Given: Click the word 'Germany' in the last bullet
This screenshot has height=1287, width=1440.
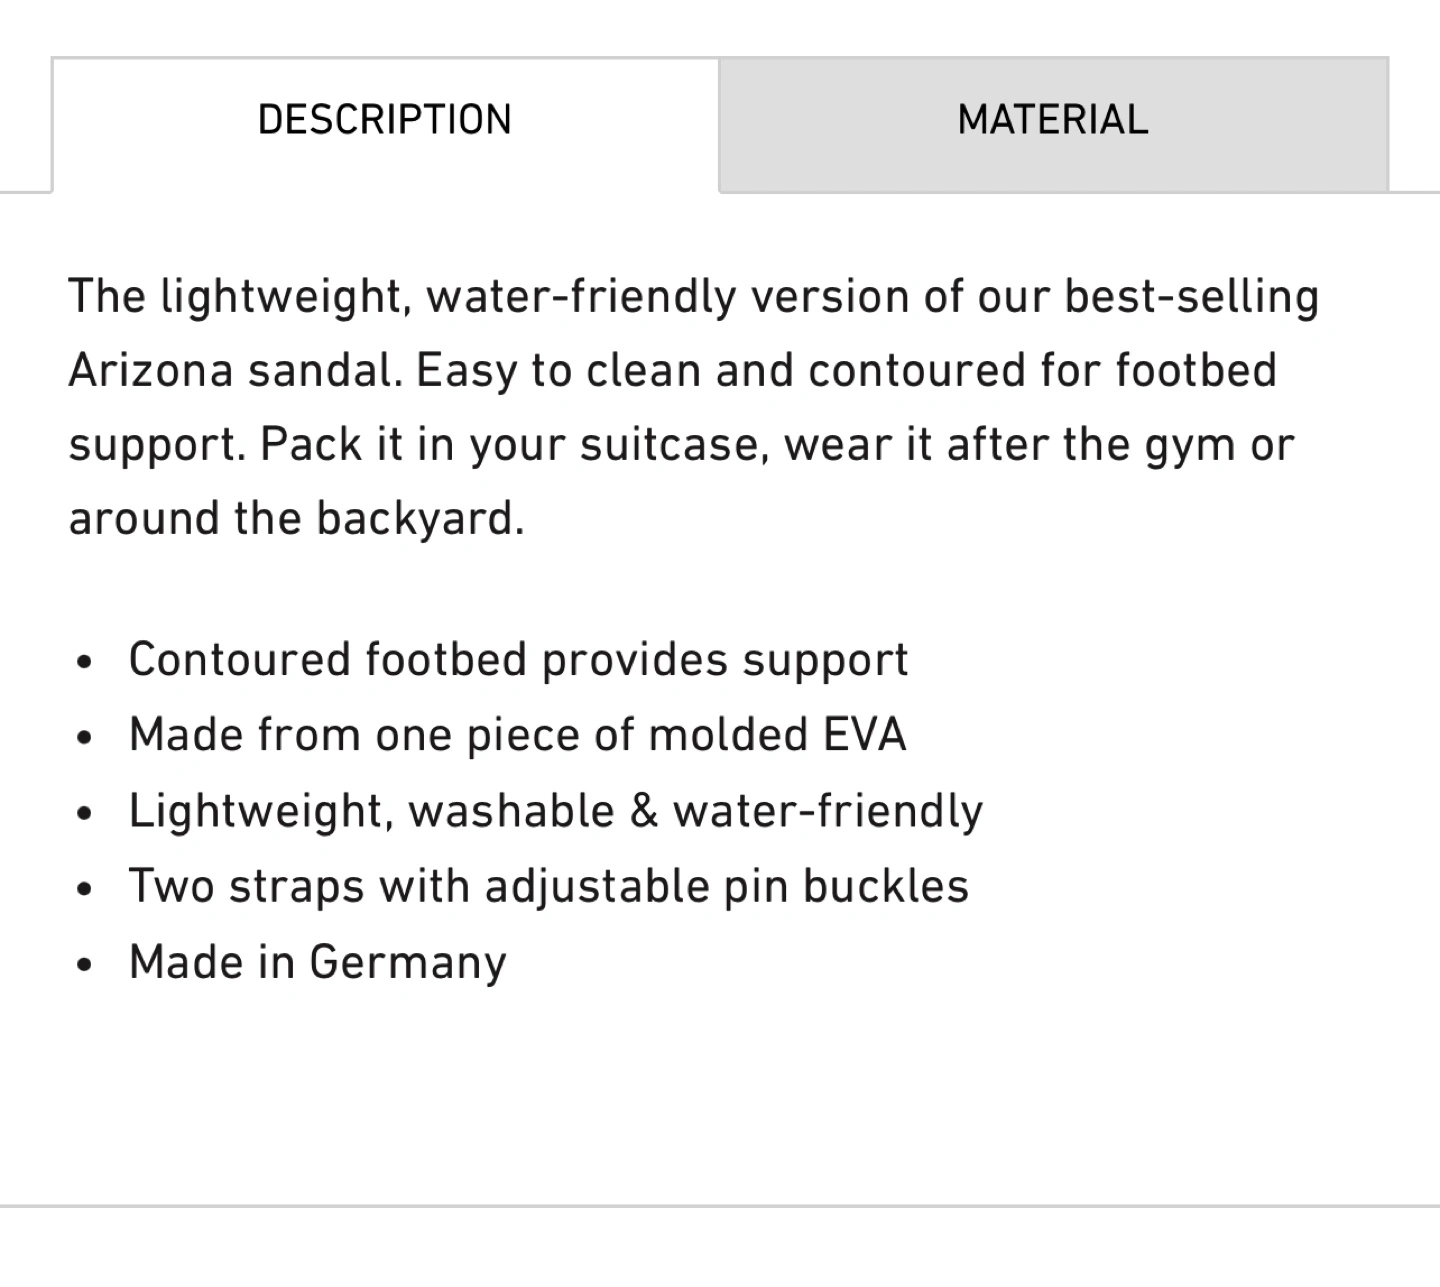Looking at the screenshot, I should coord(408,963).
